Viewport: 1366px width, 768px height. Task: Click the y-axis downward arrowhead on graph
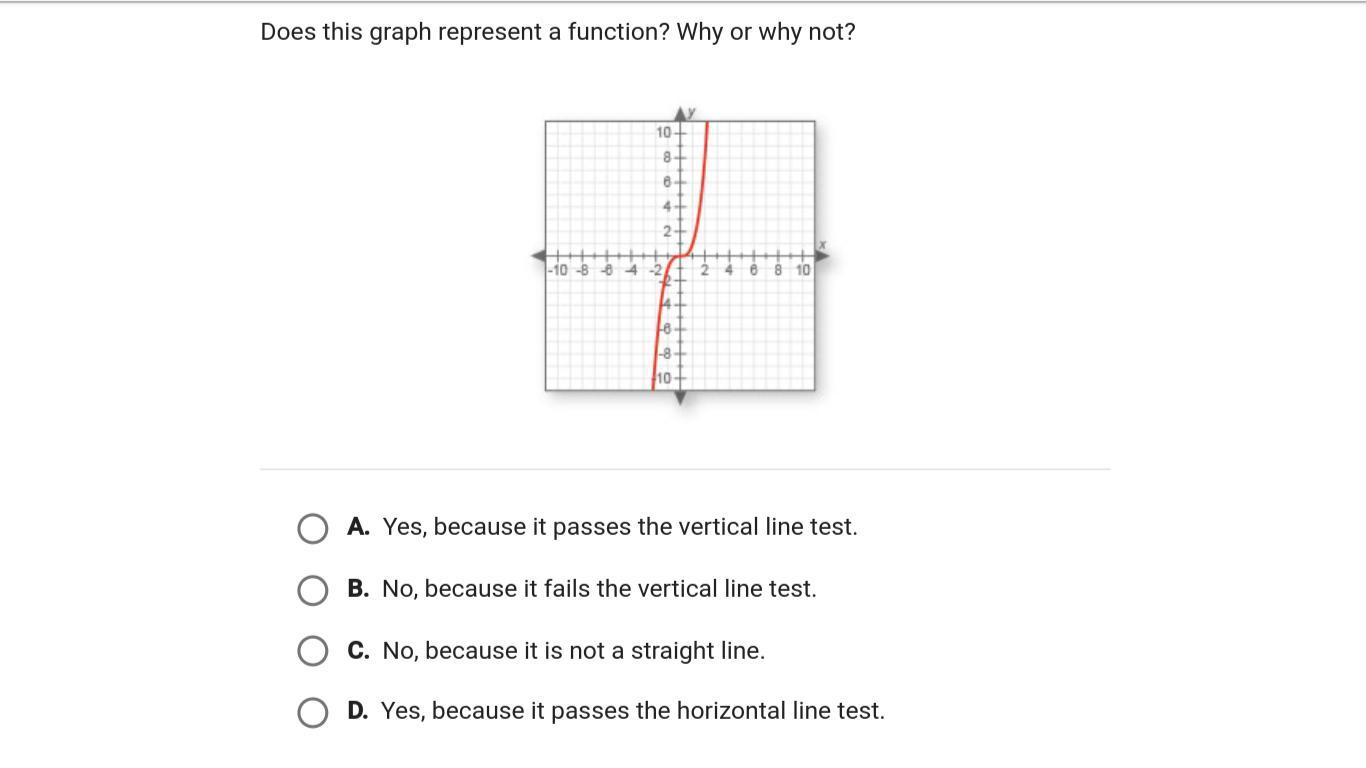point(681,398)
